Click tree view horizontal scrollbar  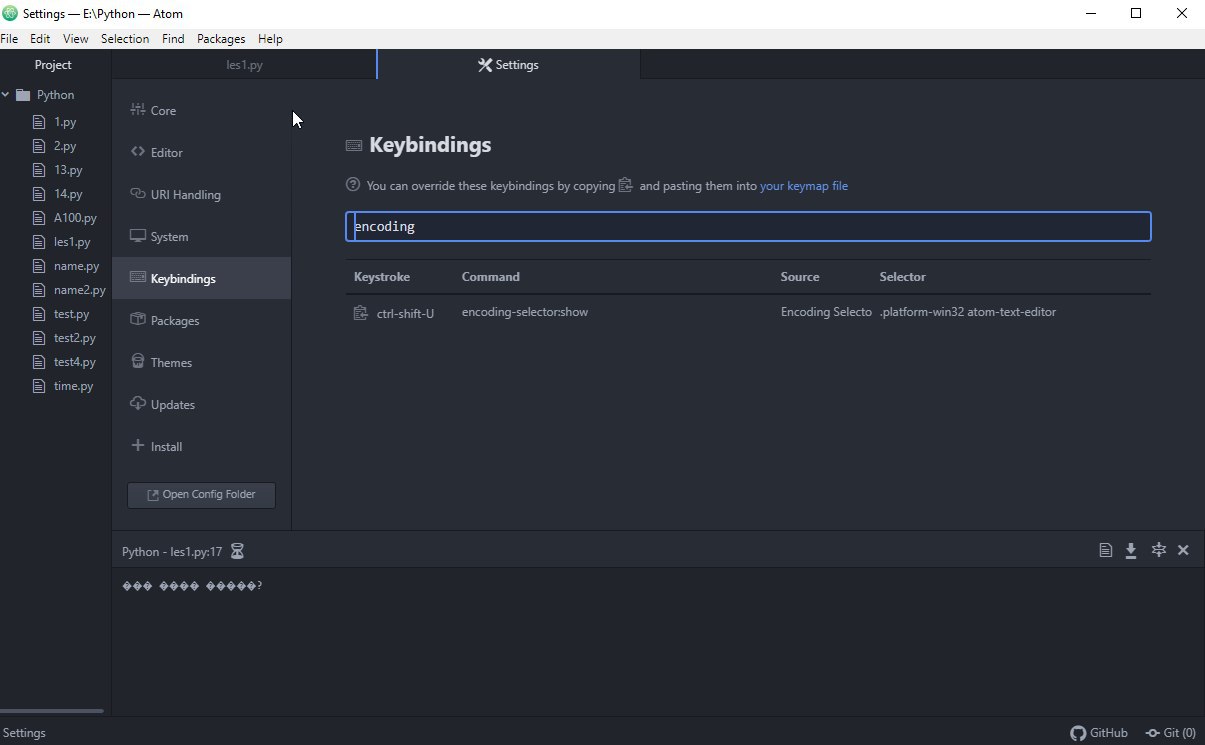(52, 711)
